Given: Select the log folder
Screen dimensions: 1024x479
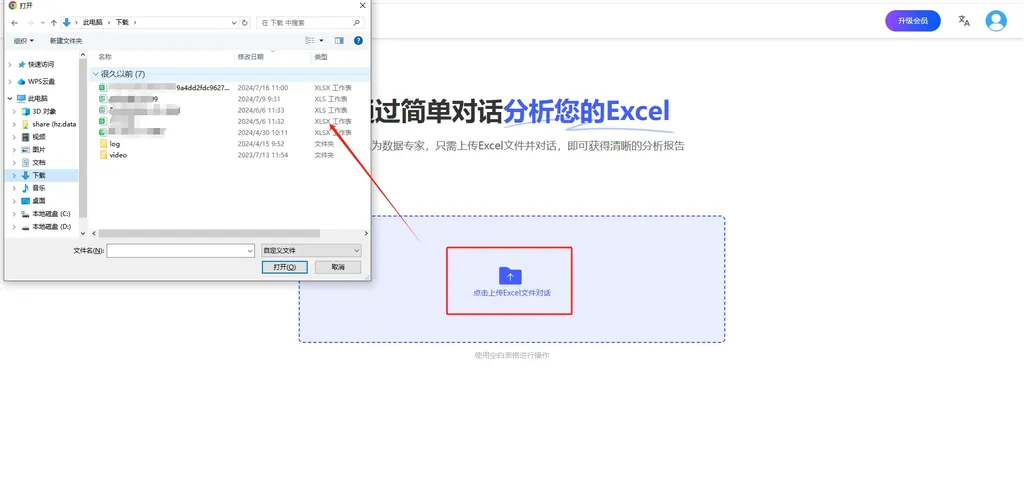Looking at the screenshot, I should pyautogui.click(x=114, y=144).
